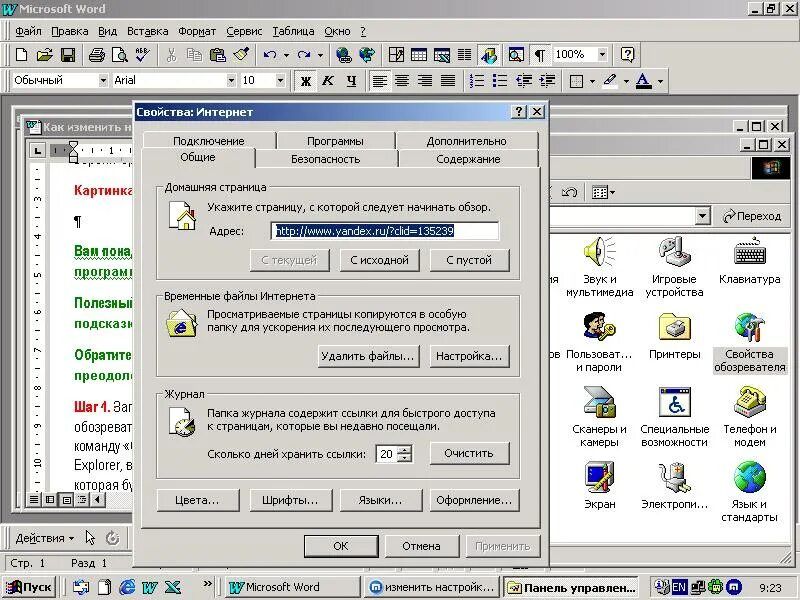Open the columns layout icon
Viewport: 800px width, 600px height.
tap(464, 55)
